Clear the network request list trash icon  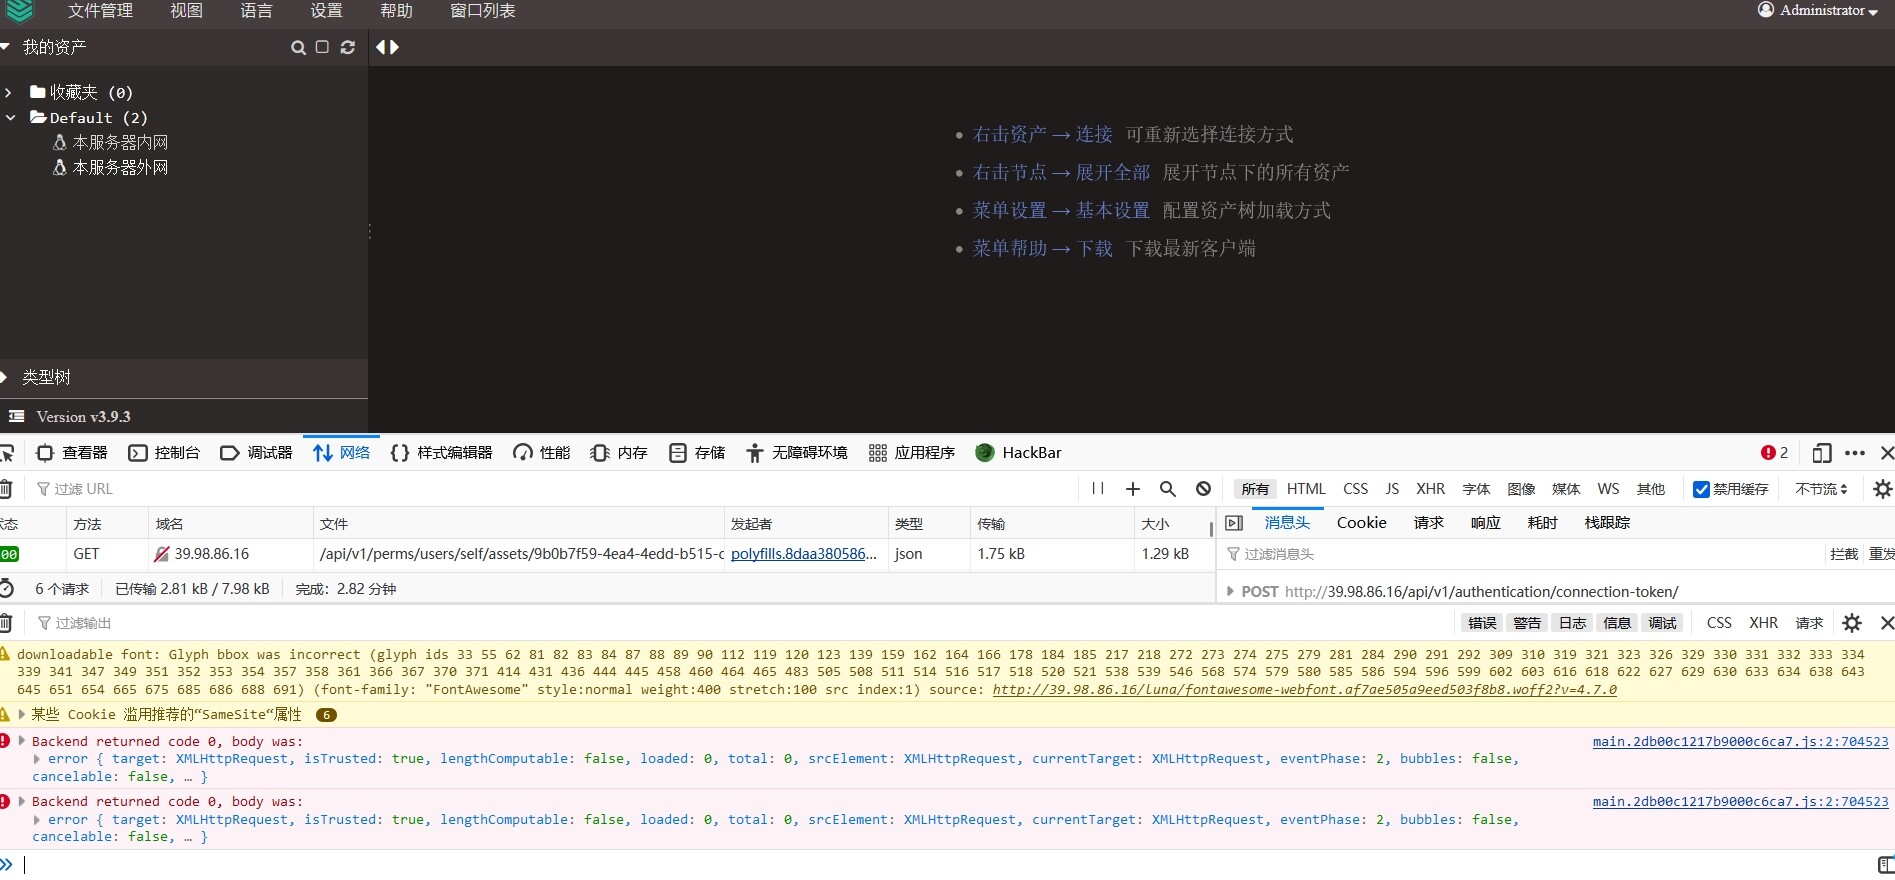click(6, 489)
